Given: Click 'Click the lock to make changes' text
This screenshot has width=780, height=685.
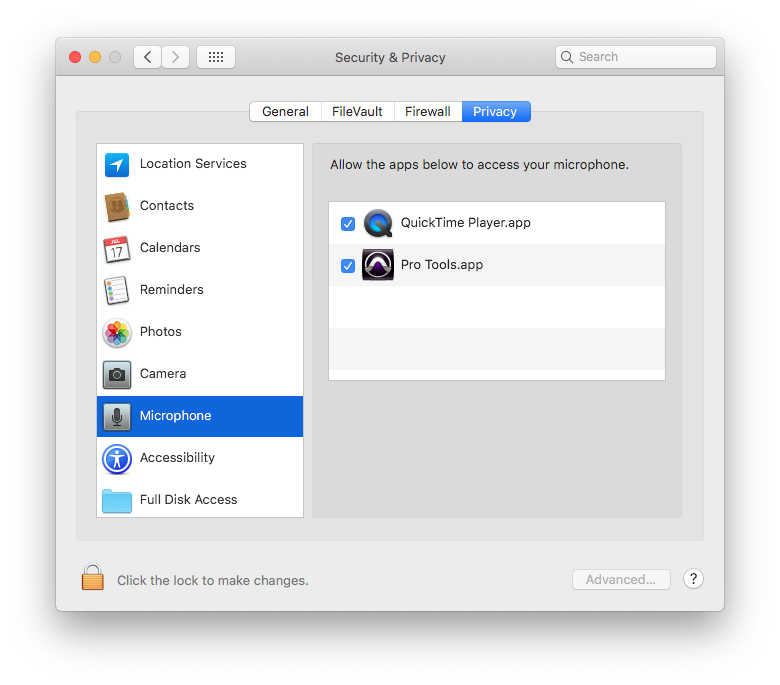Looking at the screenshot, I should tap(212, 581).
